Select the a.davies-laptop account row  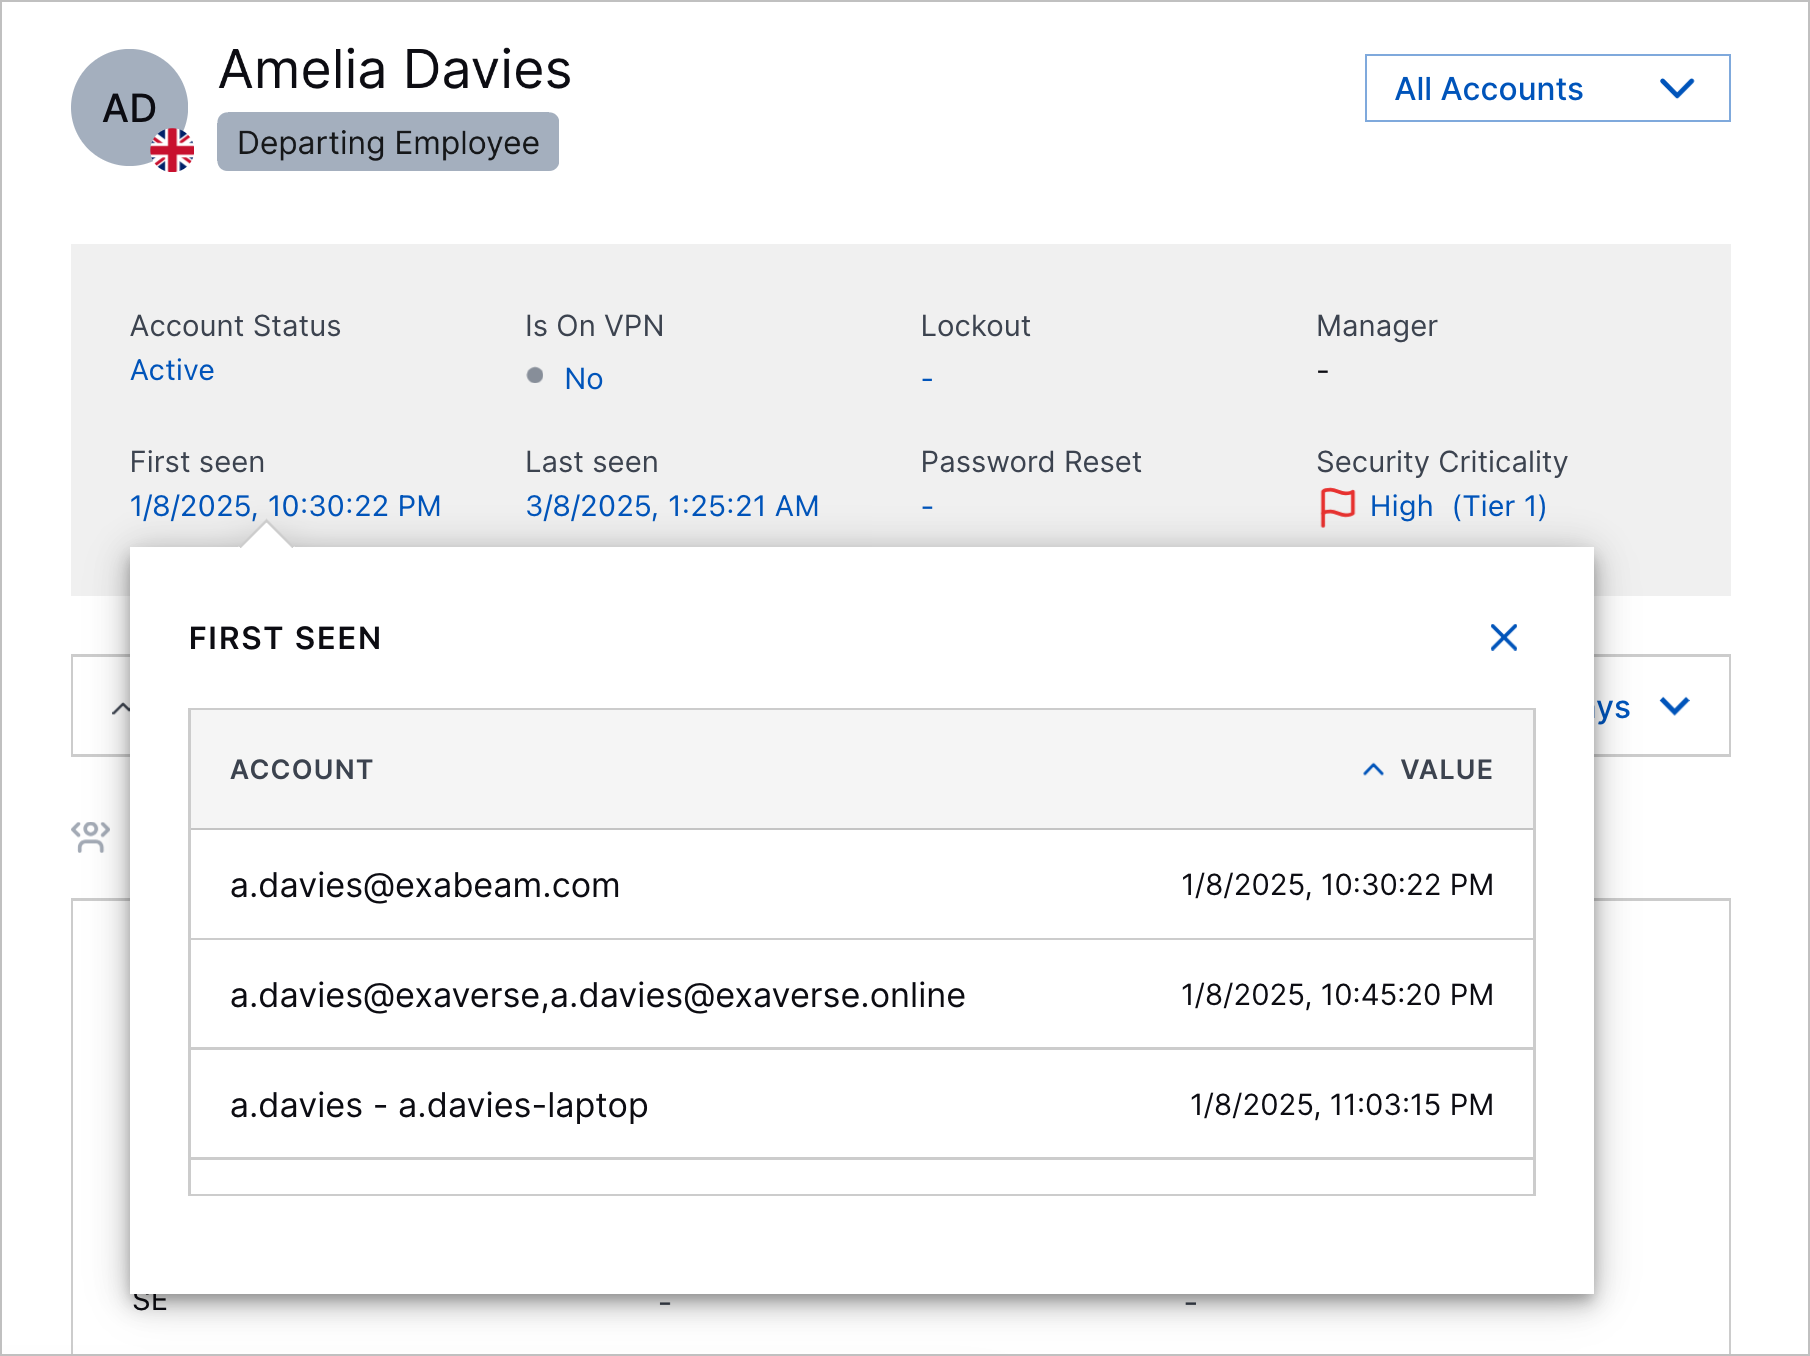439,1105
